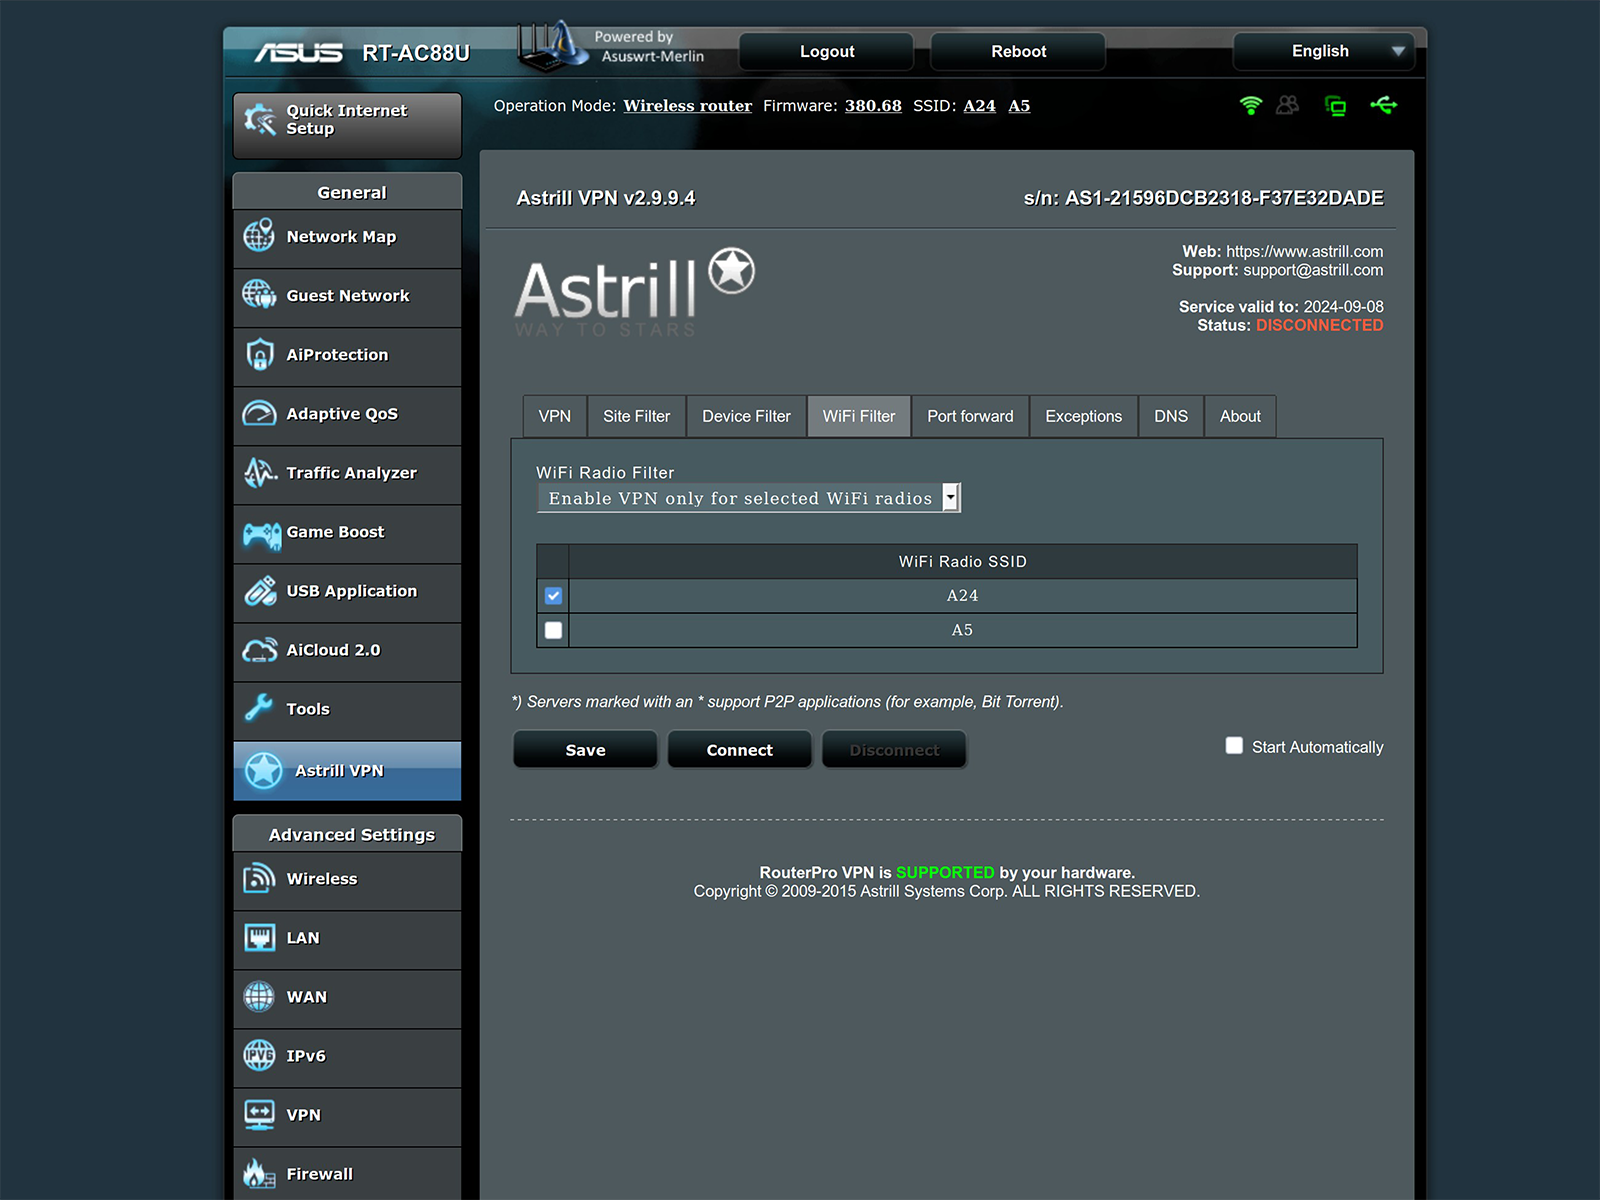Viewport: 1600px width, 1200px height.
Task: Click the Save button
Action: pos(585,750)
